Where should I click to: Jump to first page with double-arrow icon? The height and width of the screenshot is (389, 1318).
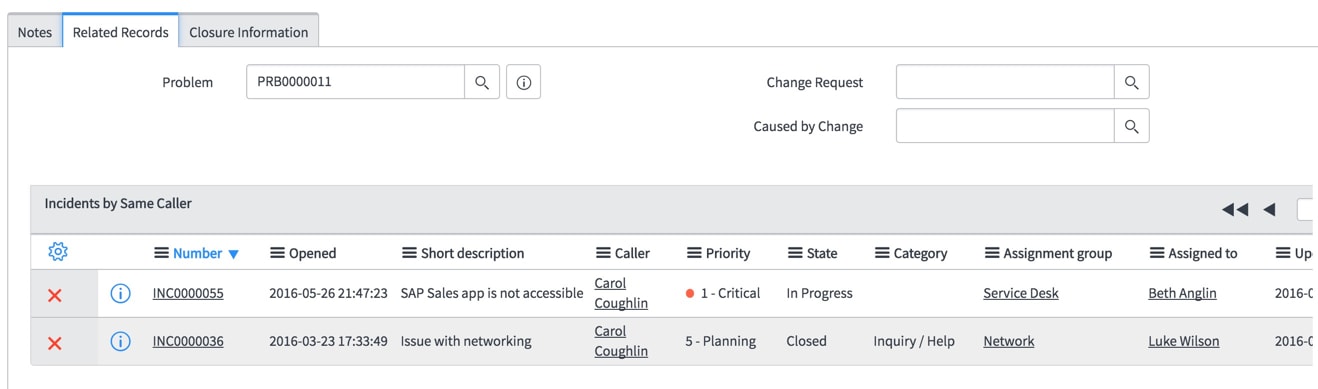coord(1235,209)
